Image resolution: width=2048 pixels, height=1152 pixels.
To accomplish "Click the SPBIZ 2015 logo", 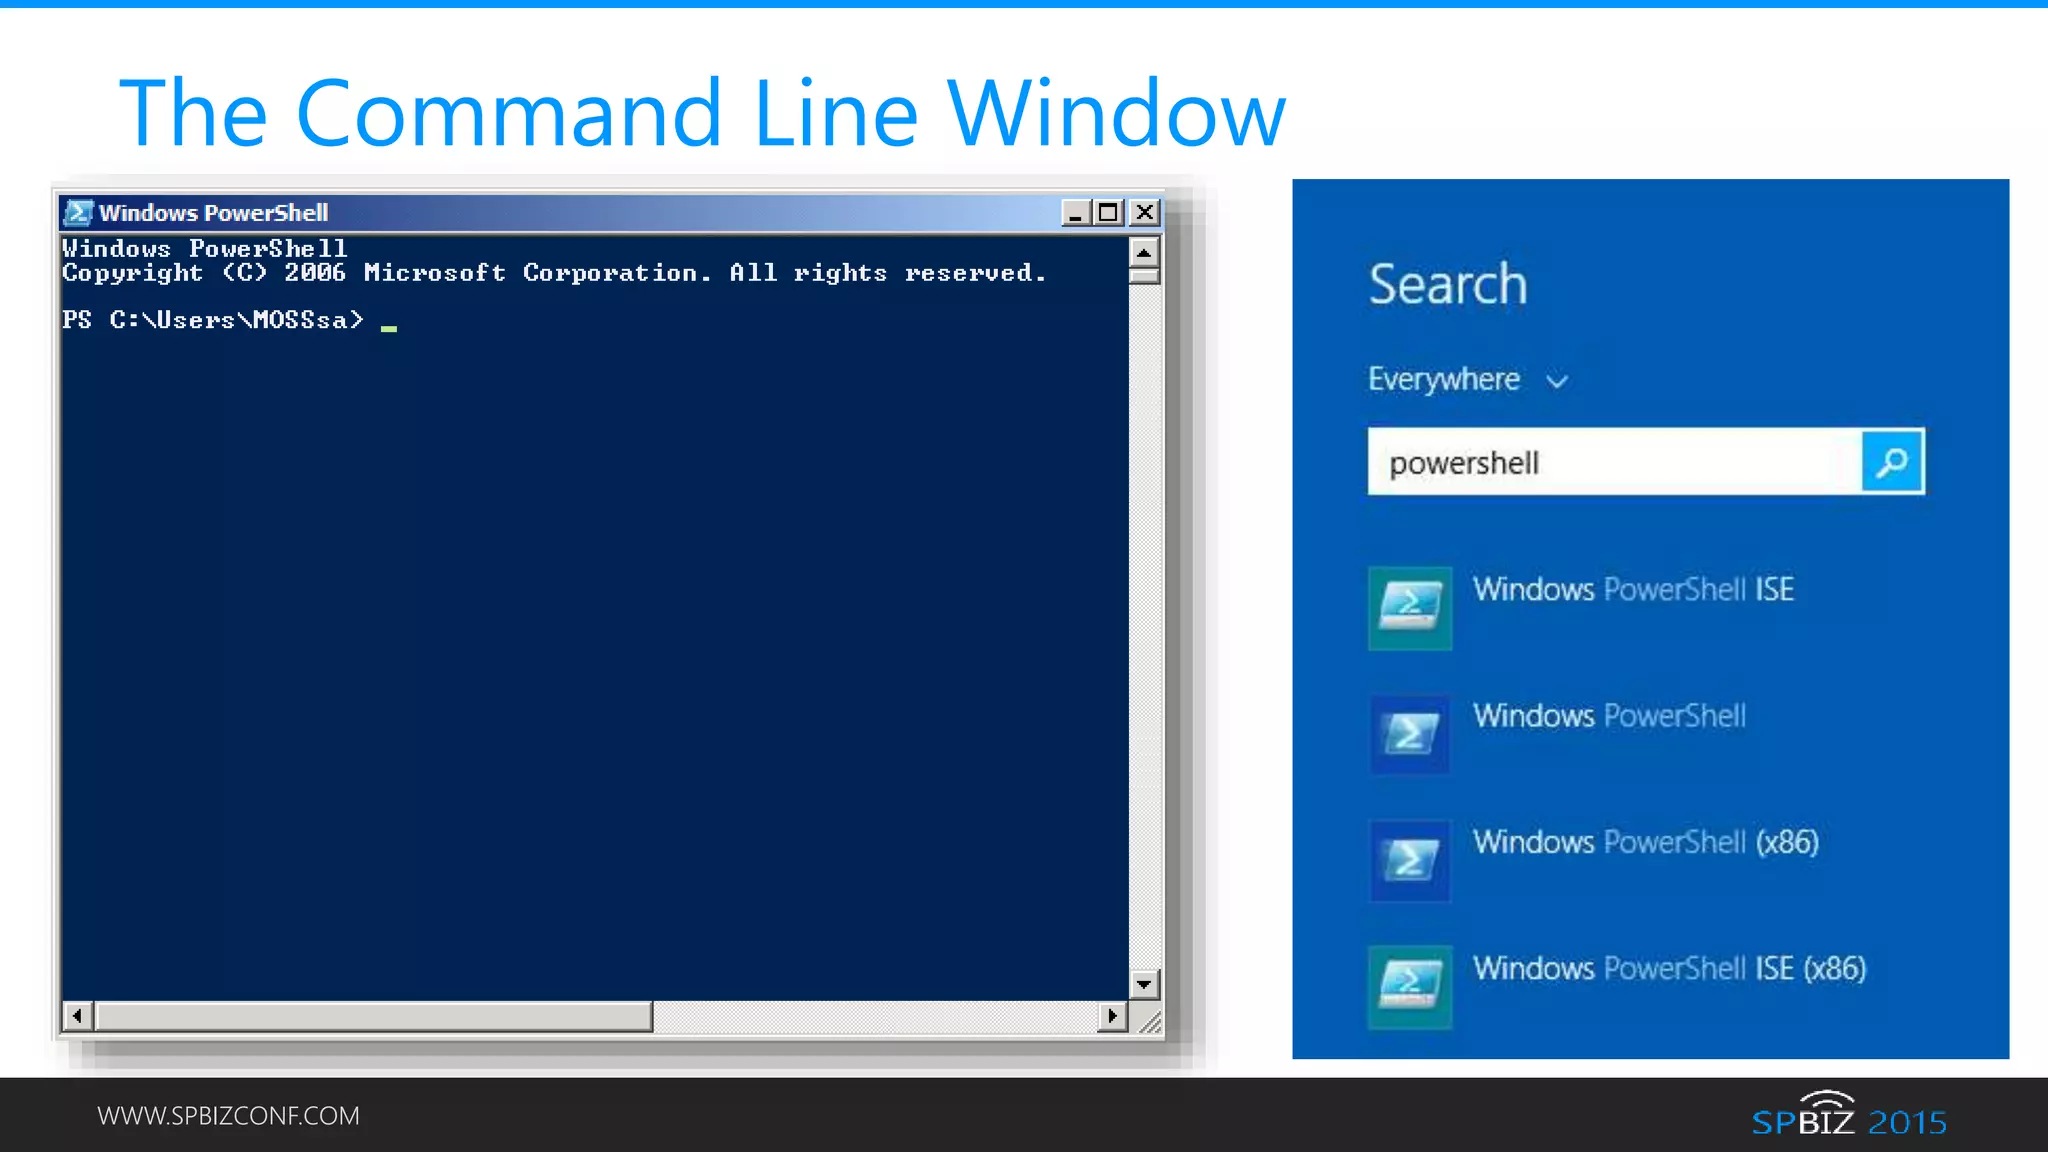I will pos(1849,1115).
